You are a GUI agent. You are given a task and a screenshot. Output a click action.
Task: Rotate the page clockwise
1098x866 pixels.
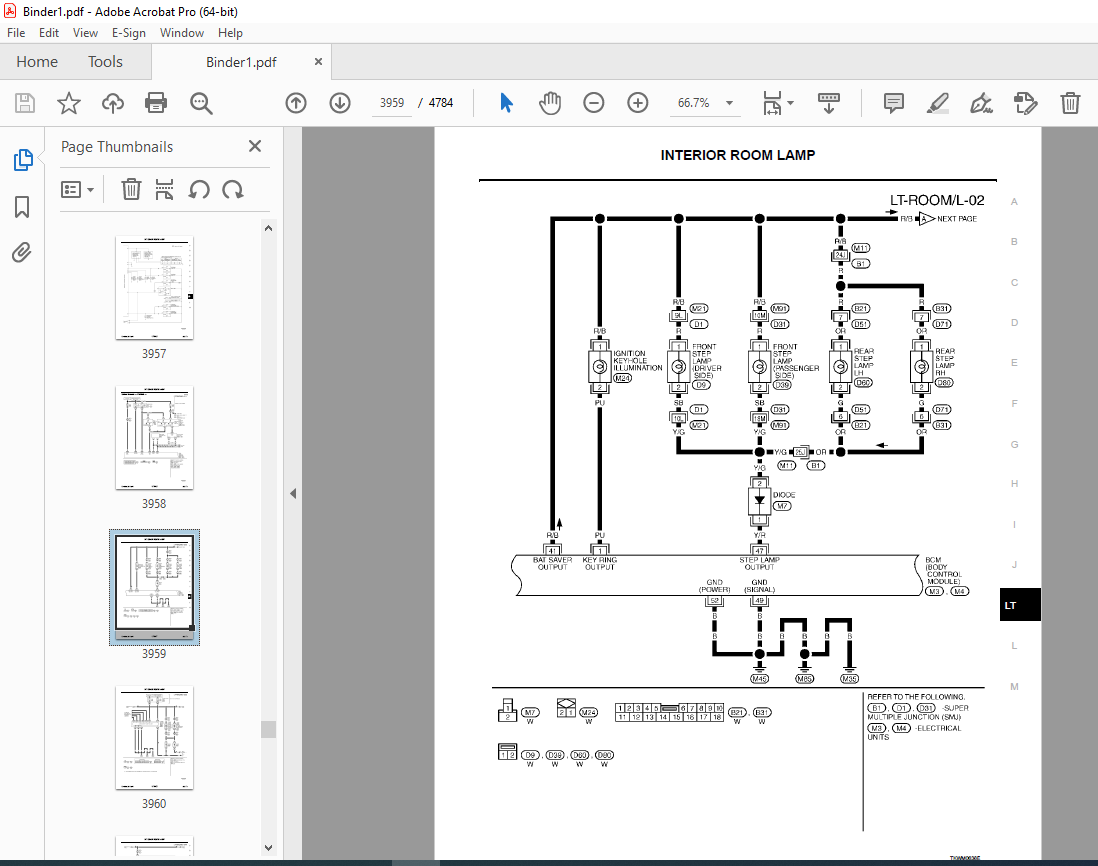tap(232, 189)
